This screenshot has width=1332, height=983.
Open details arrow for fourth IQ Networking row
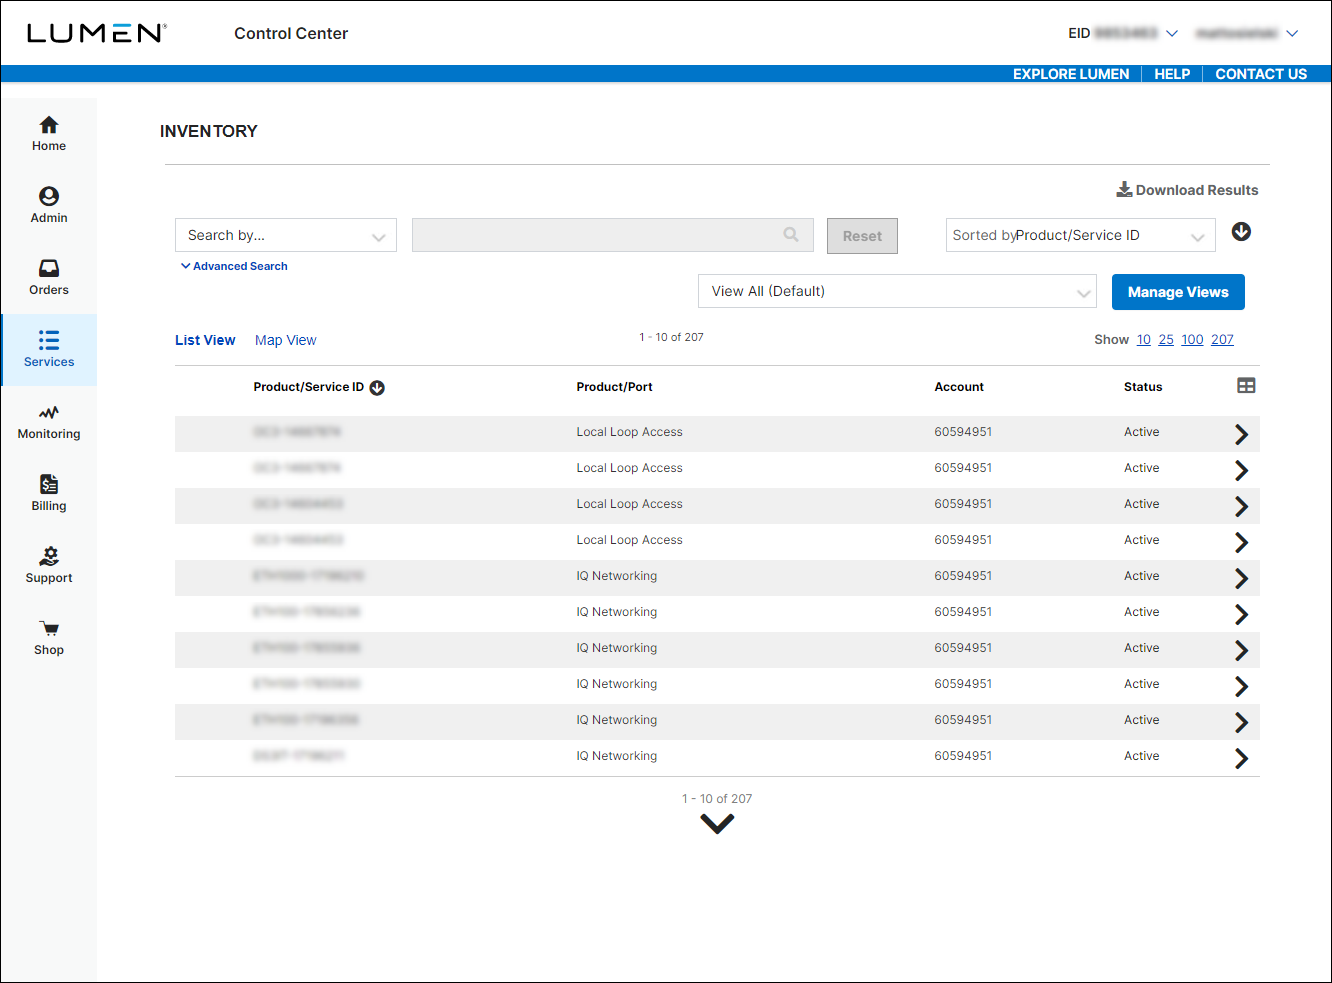pyautogui.click(x=1241, y=686)
